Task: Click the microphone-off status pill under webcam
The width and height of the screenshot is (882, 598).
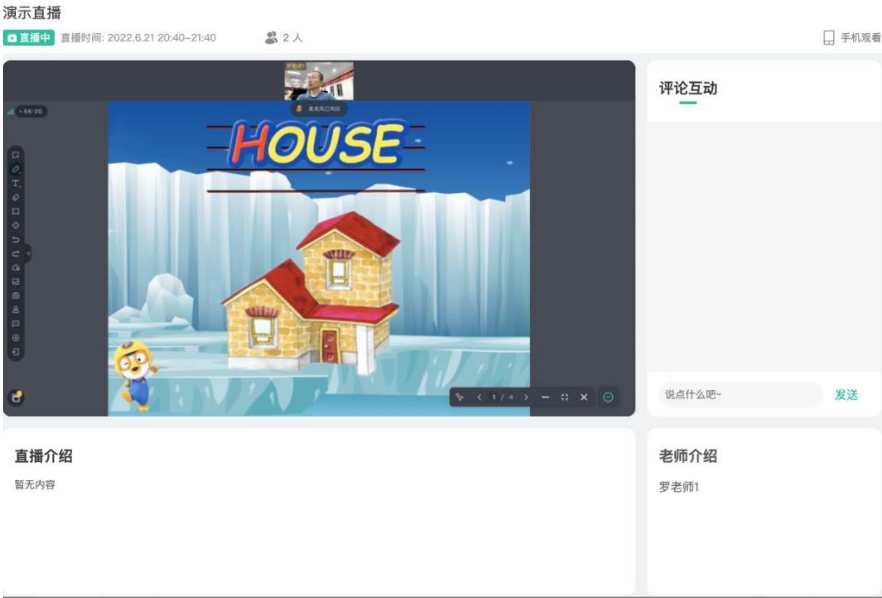Action: [x=319, y=109]
